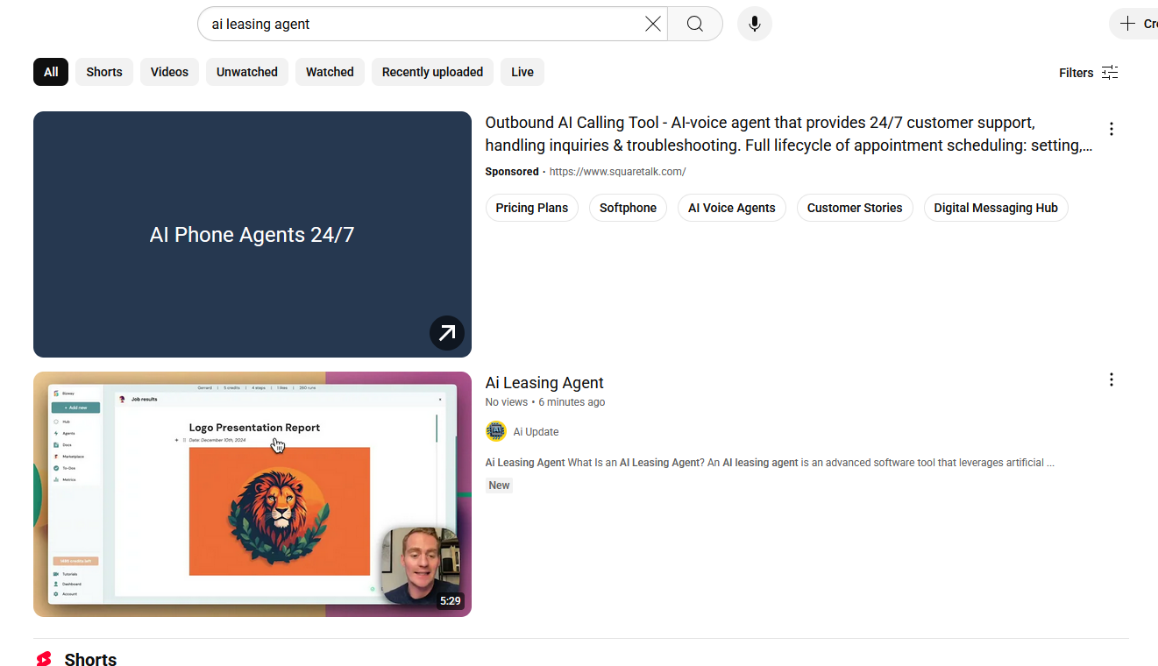Open the Ai Update channel name link
Viewport: 1158px width, 666px height.
(x=535, y=432)
